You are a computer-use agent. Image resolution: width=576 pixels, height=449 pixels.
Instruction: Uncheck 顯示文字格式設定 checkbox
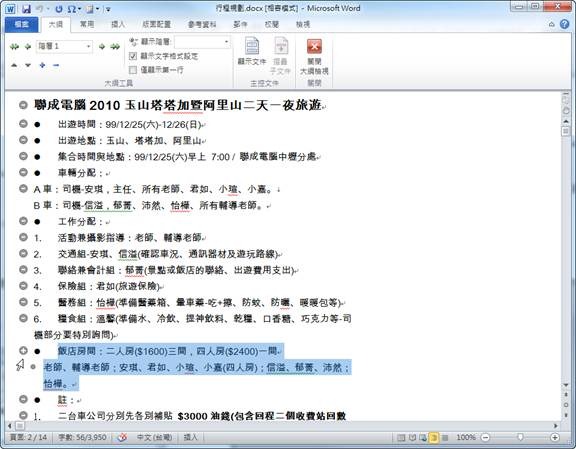tap(133, 56)
